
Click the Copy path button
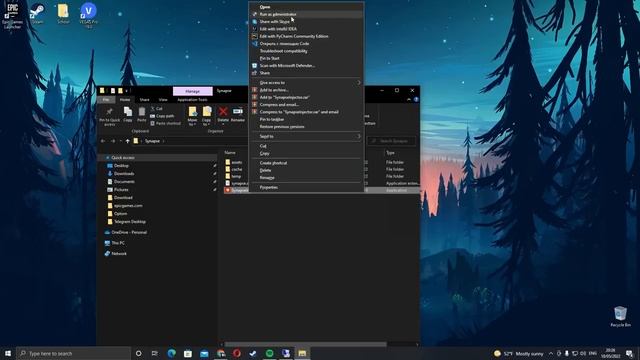(162, 116)
